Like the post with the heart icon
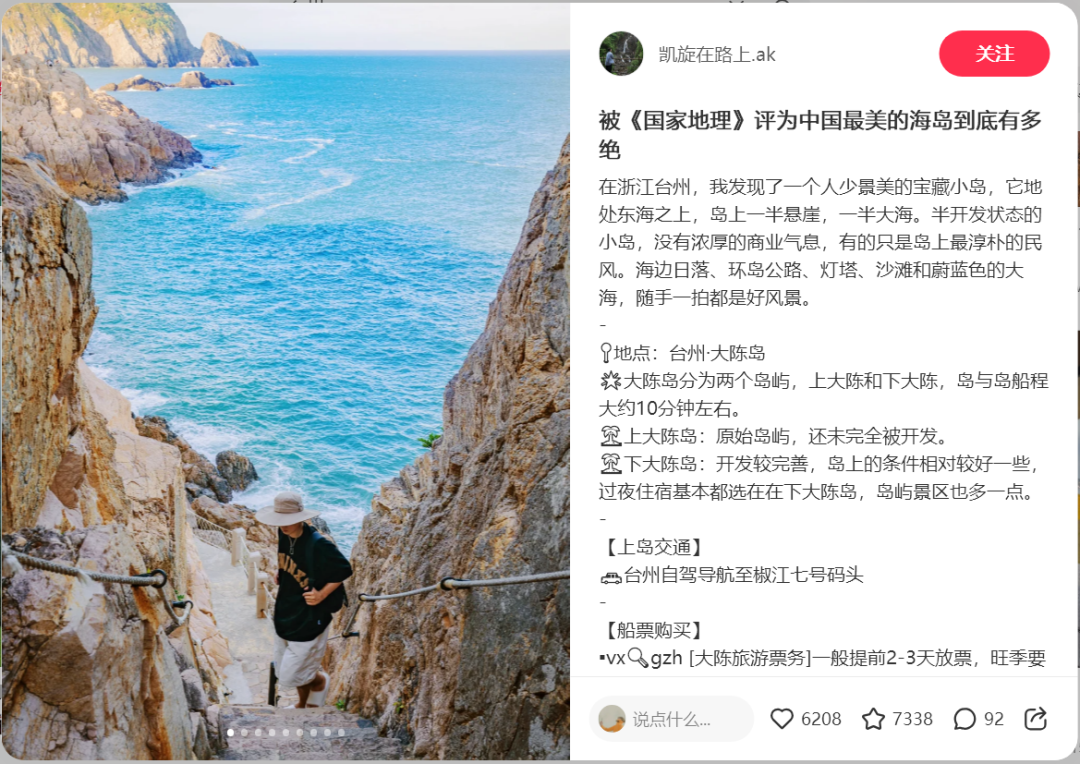This screenshot has height=764, width=1080. coord(782,719)
